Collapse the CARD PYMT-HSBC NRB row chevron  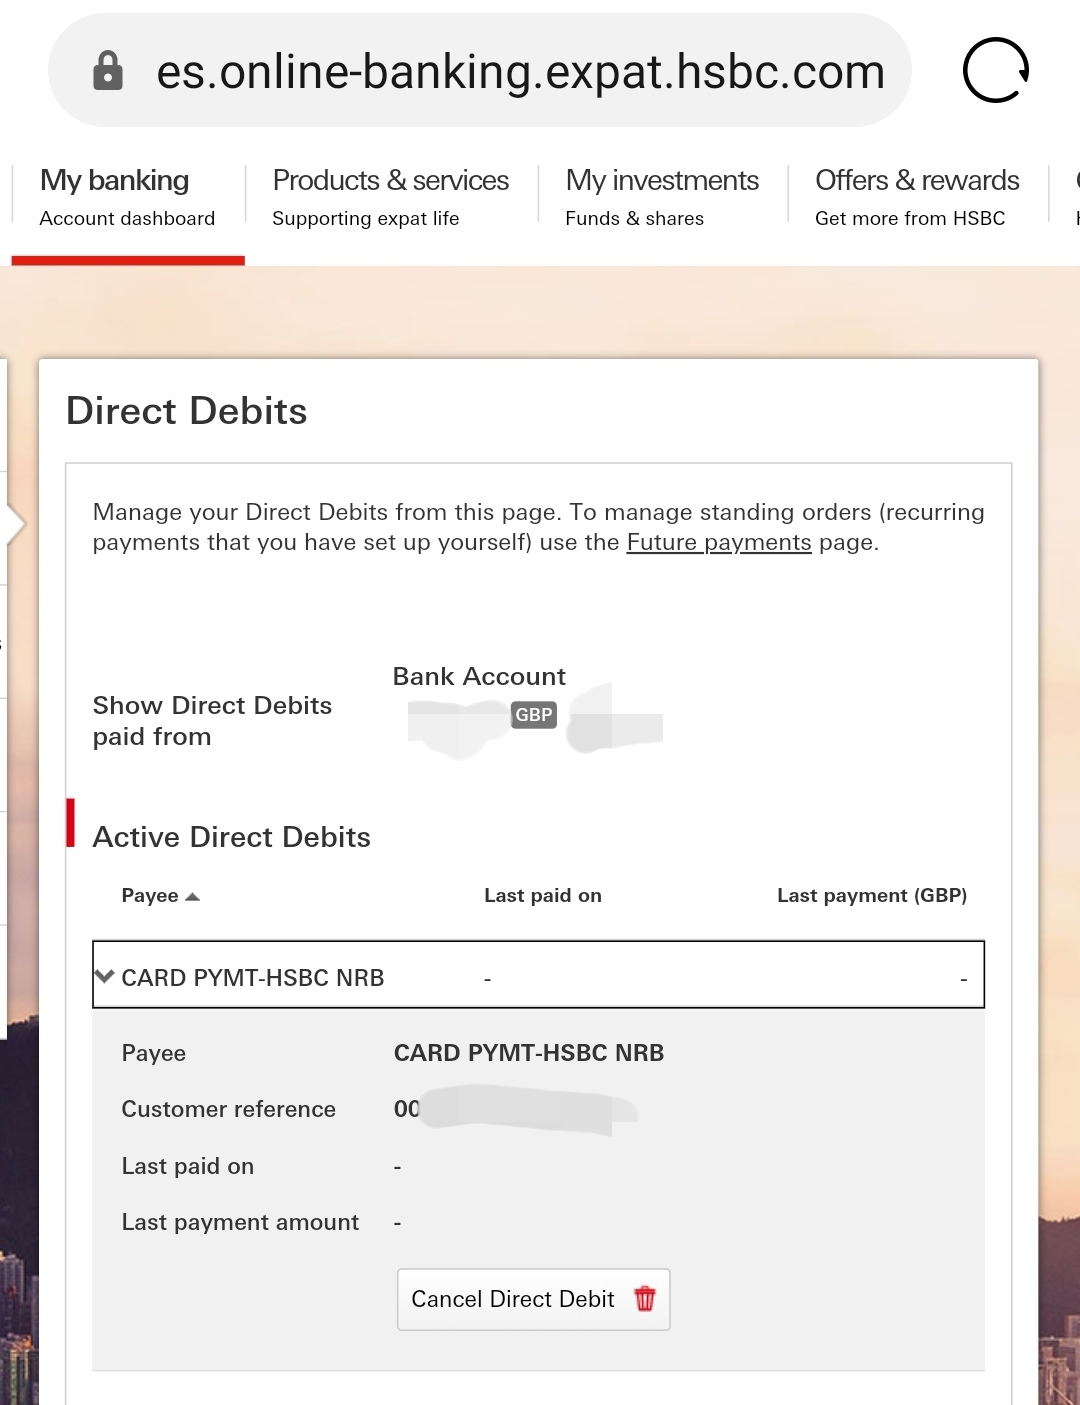tap(104, 976)
